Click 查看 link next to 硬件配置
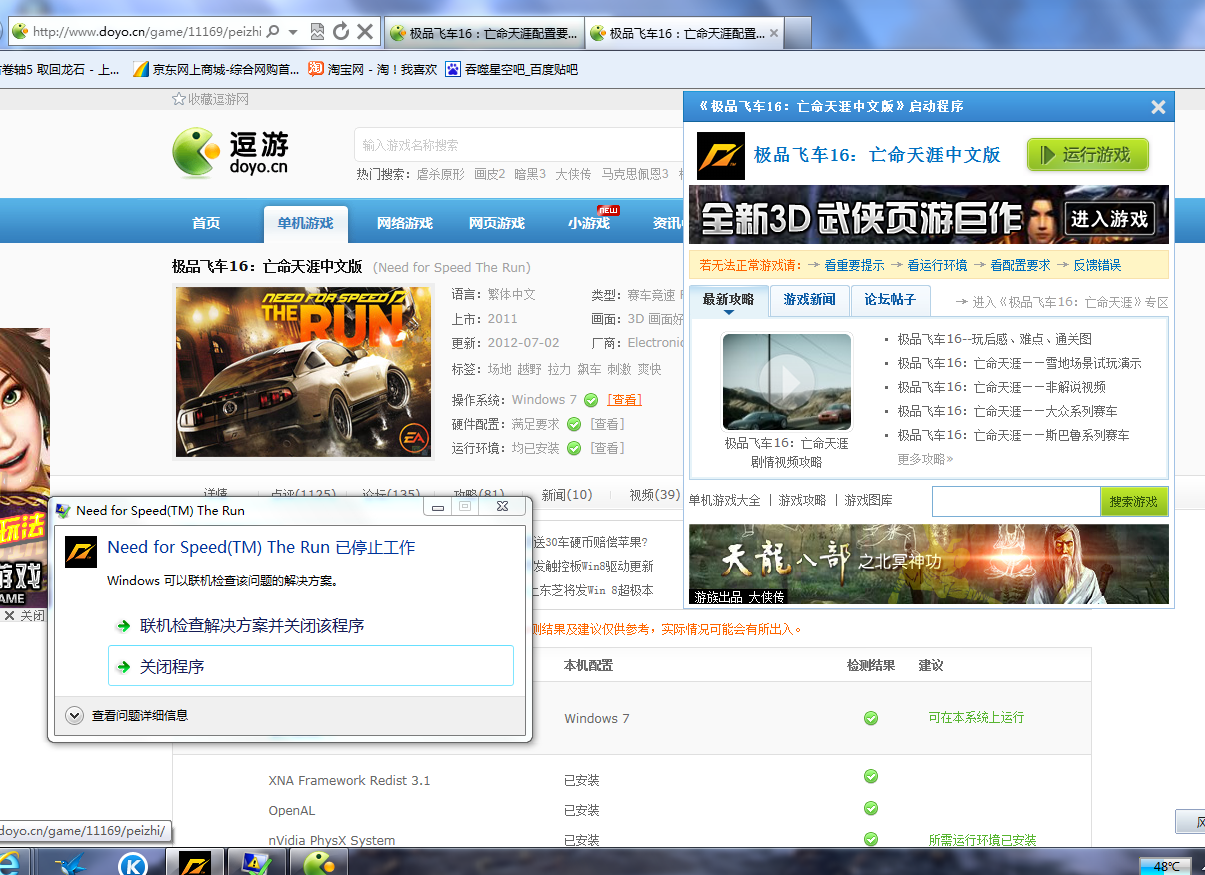This screenshot has width=1205, height=875. click(x=607, y=424)
